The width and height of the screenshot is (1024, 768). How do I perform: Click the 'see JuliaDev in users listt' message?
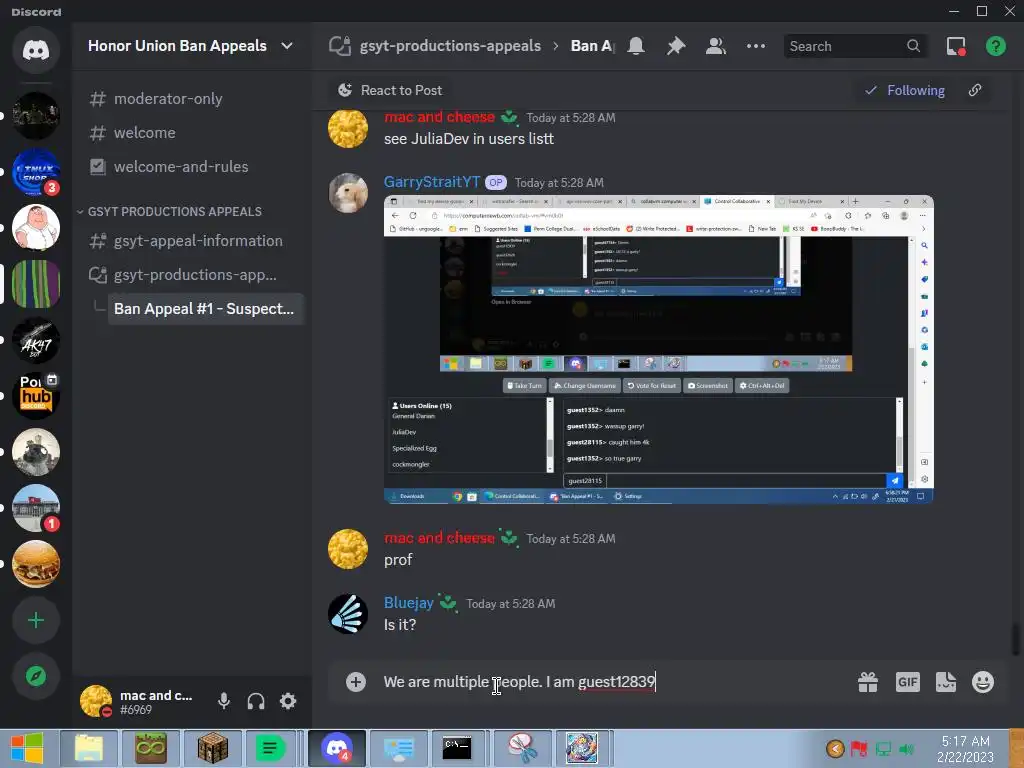click(469, 139)
